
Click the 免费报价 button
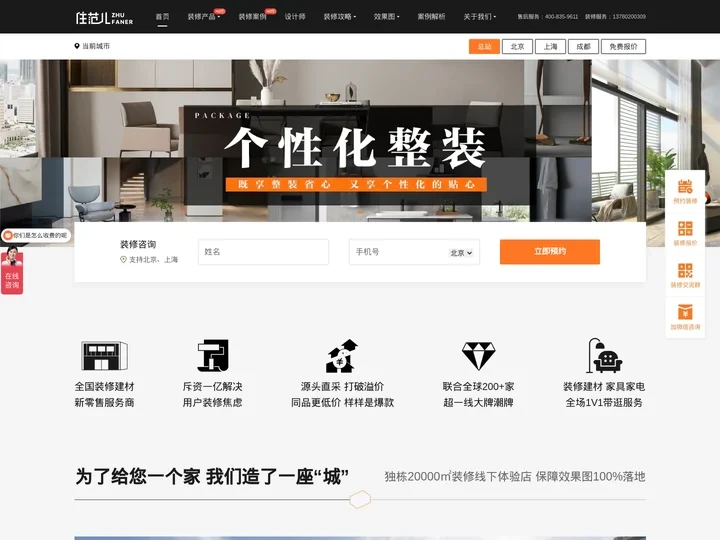(x=624, y=46)
